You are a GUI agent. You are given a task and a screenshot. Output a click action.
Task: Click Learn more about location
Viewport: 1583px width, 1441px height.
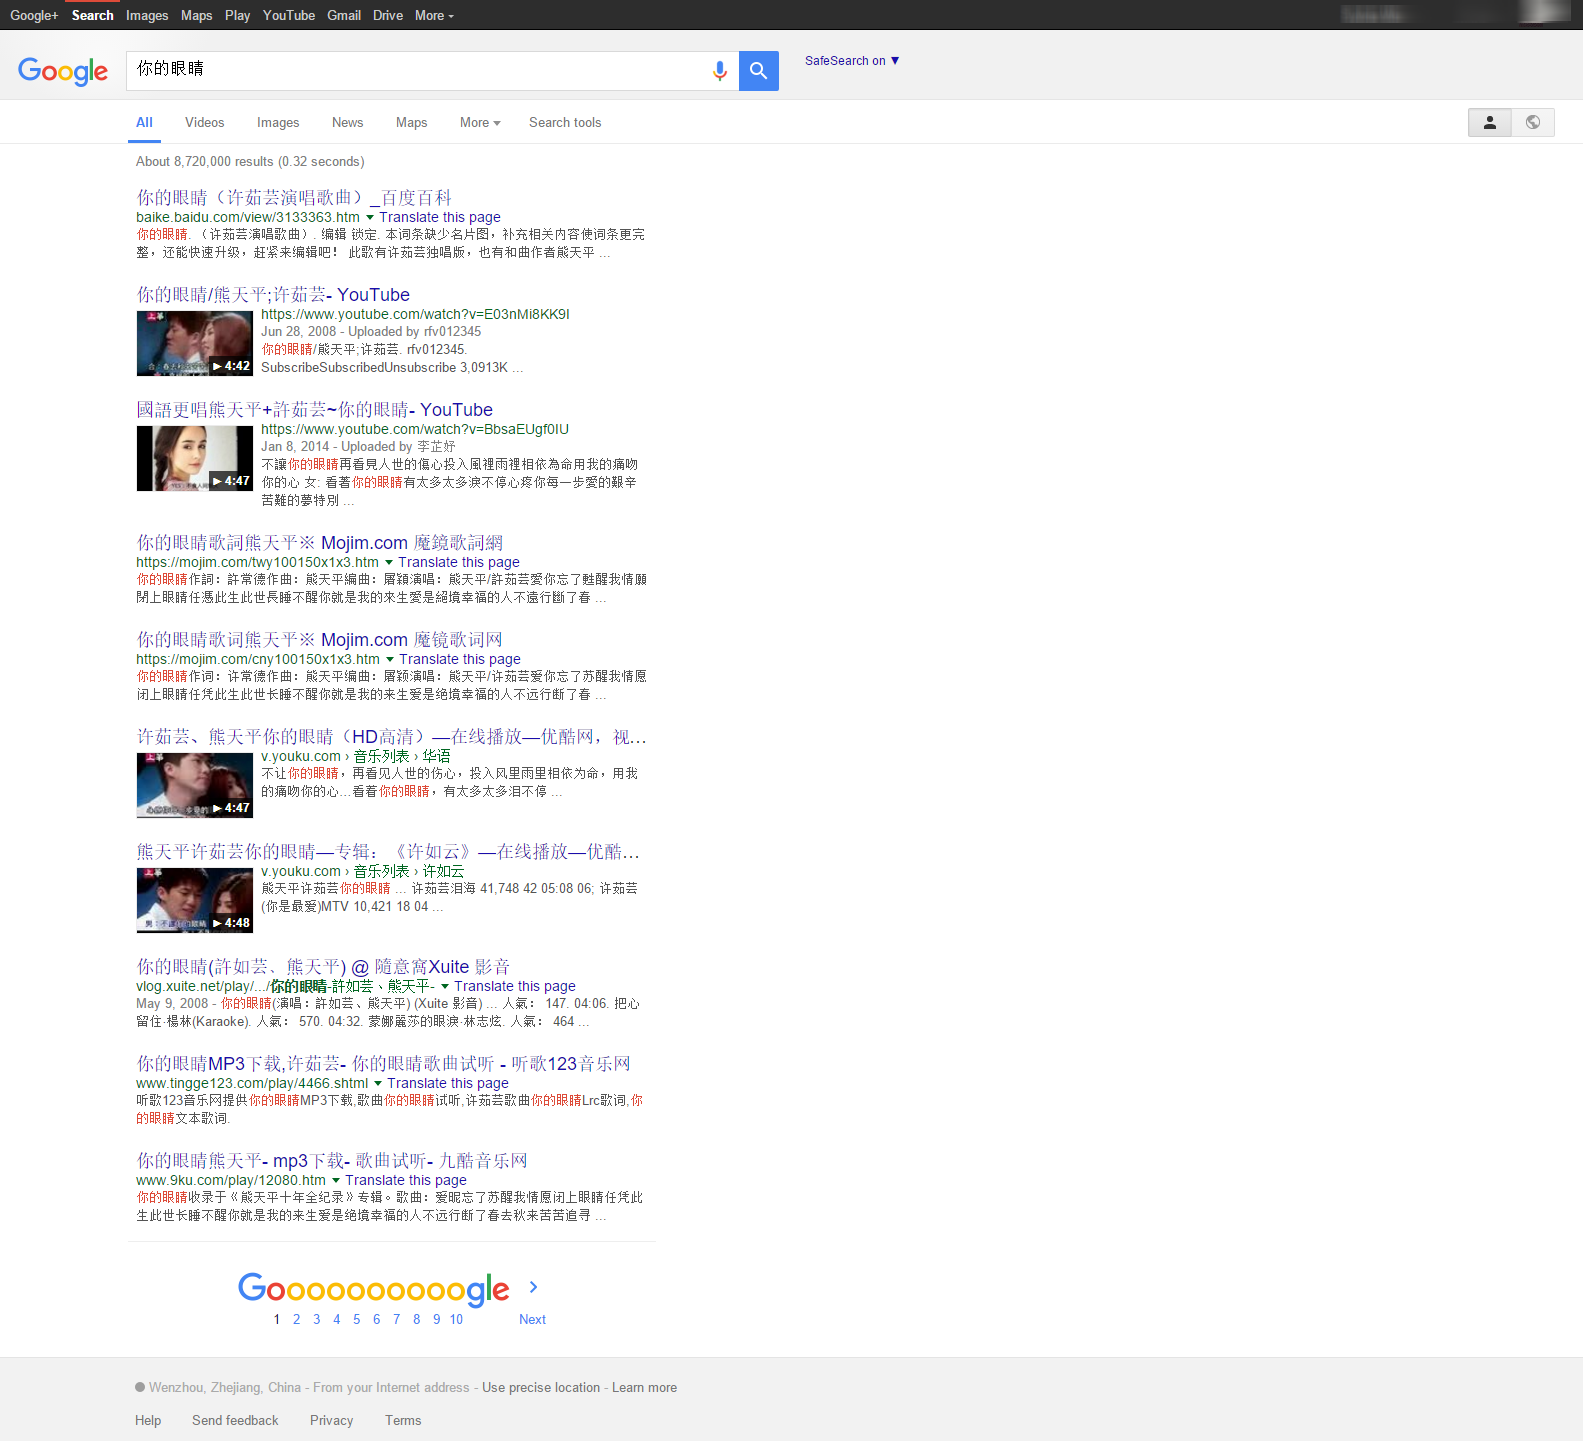point(644,1387)
